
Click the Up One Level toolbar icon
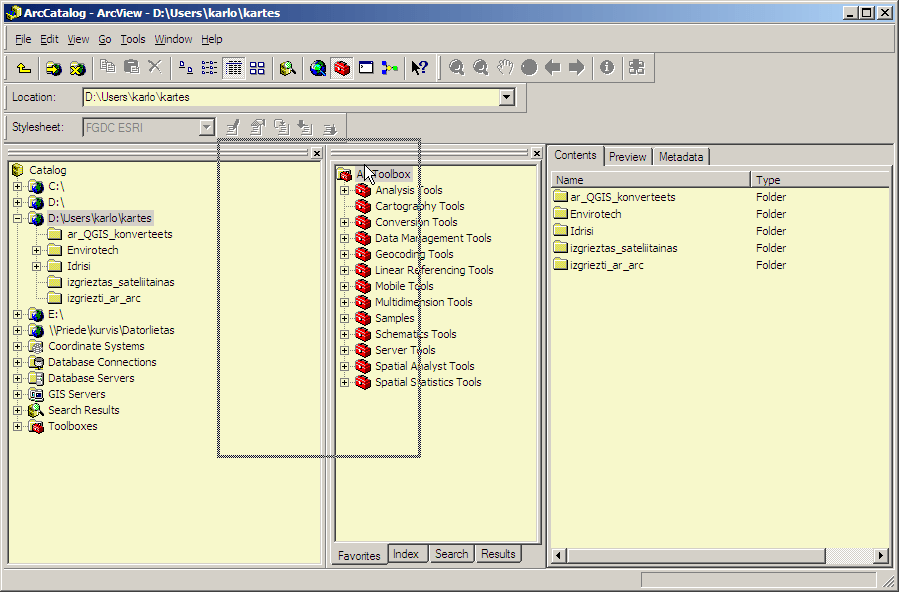pos(24,68)
